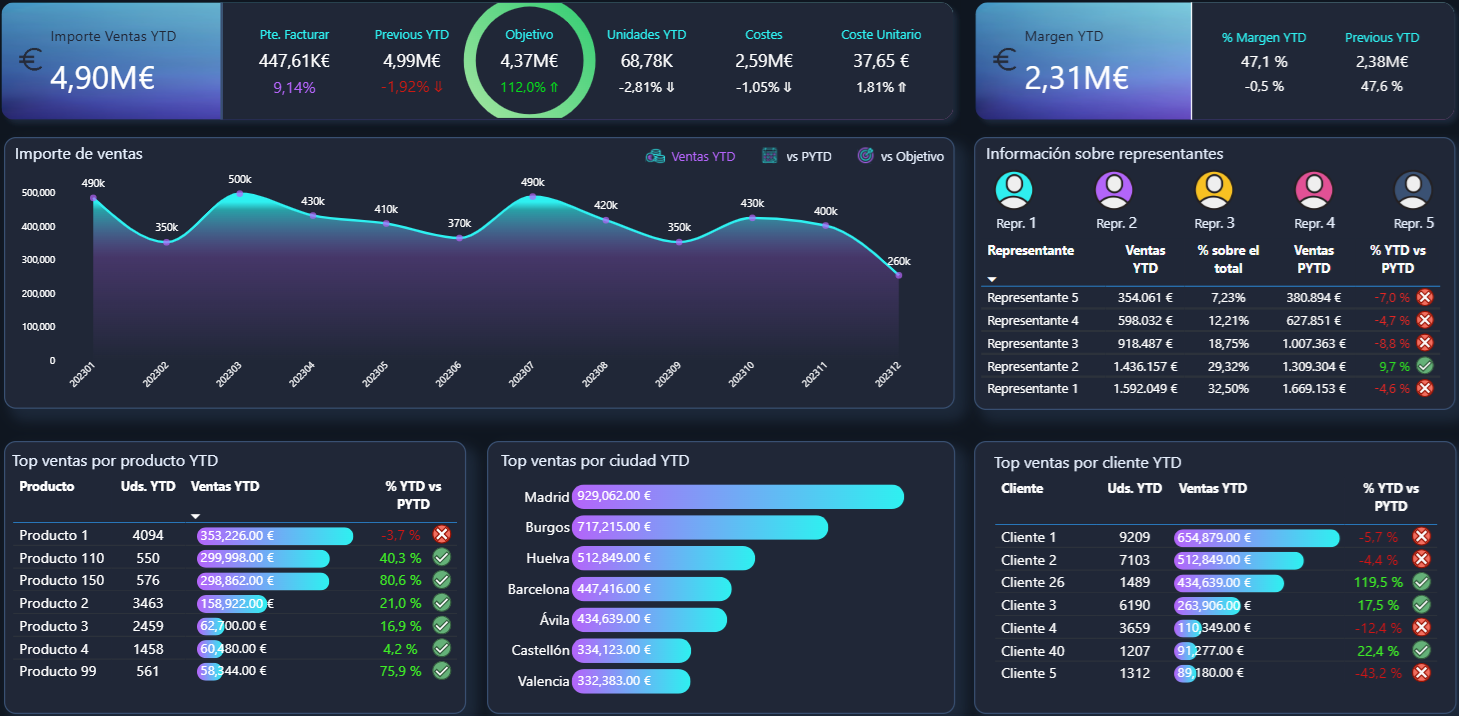Open the Pte. Facturar KPI card
Image resolution: width=1459 pixels, height=716 pixels.
(x=294, y=60)
